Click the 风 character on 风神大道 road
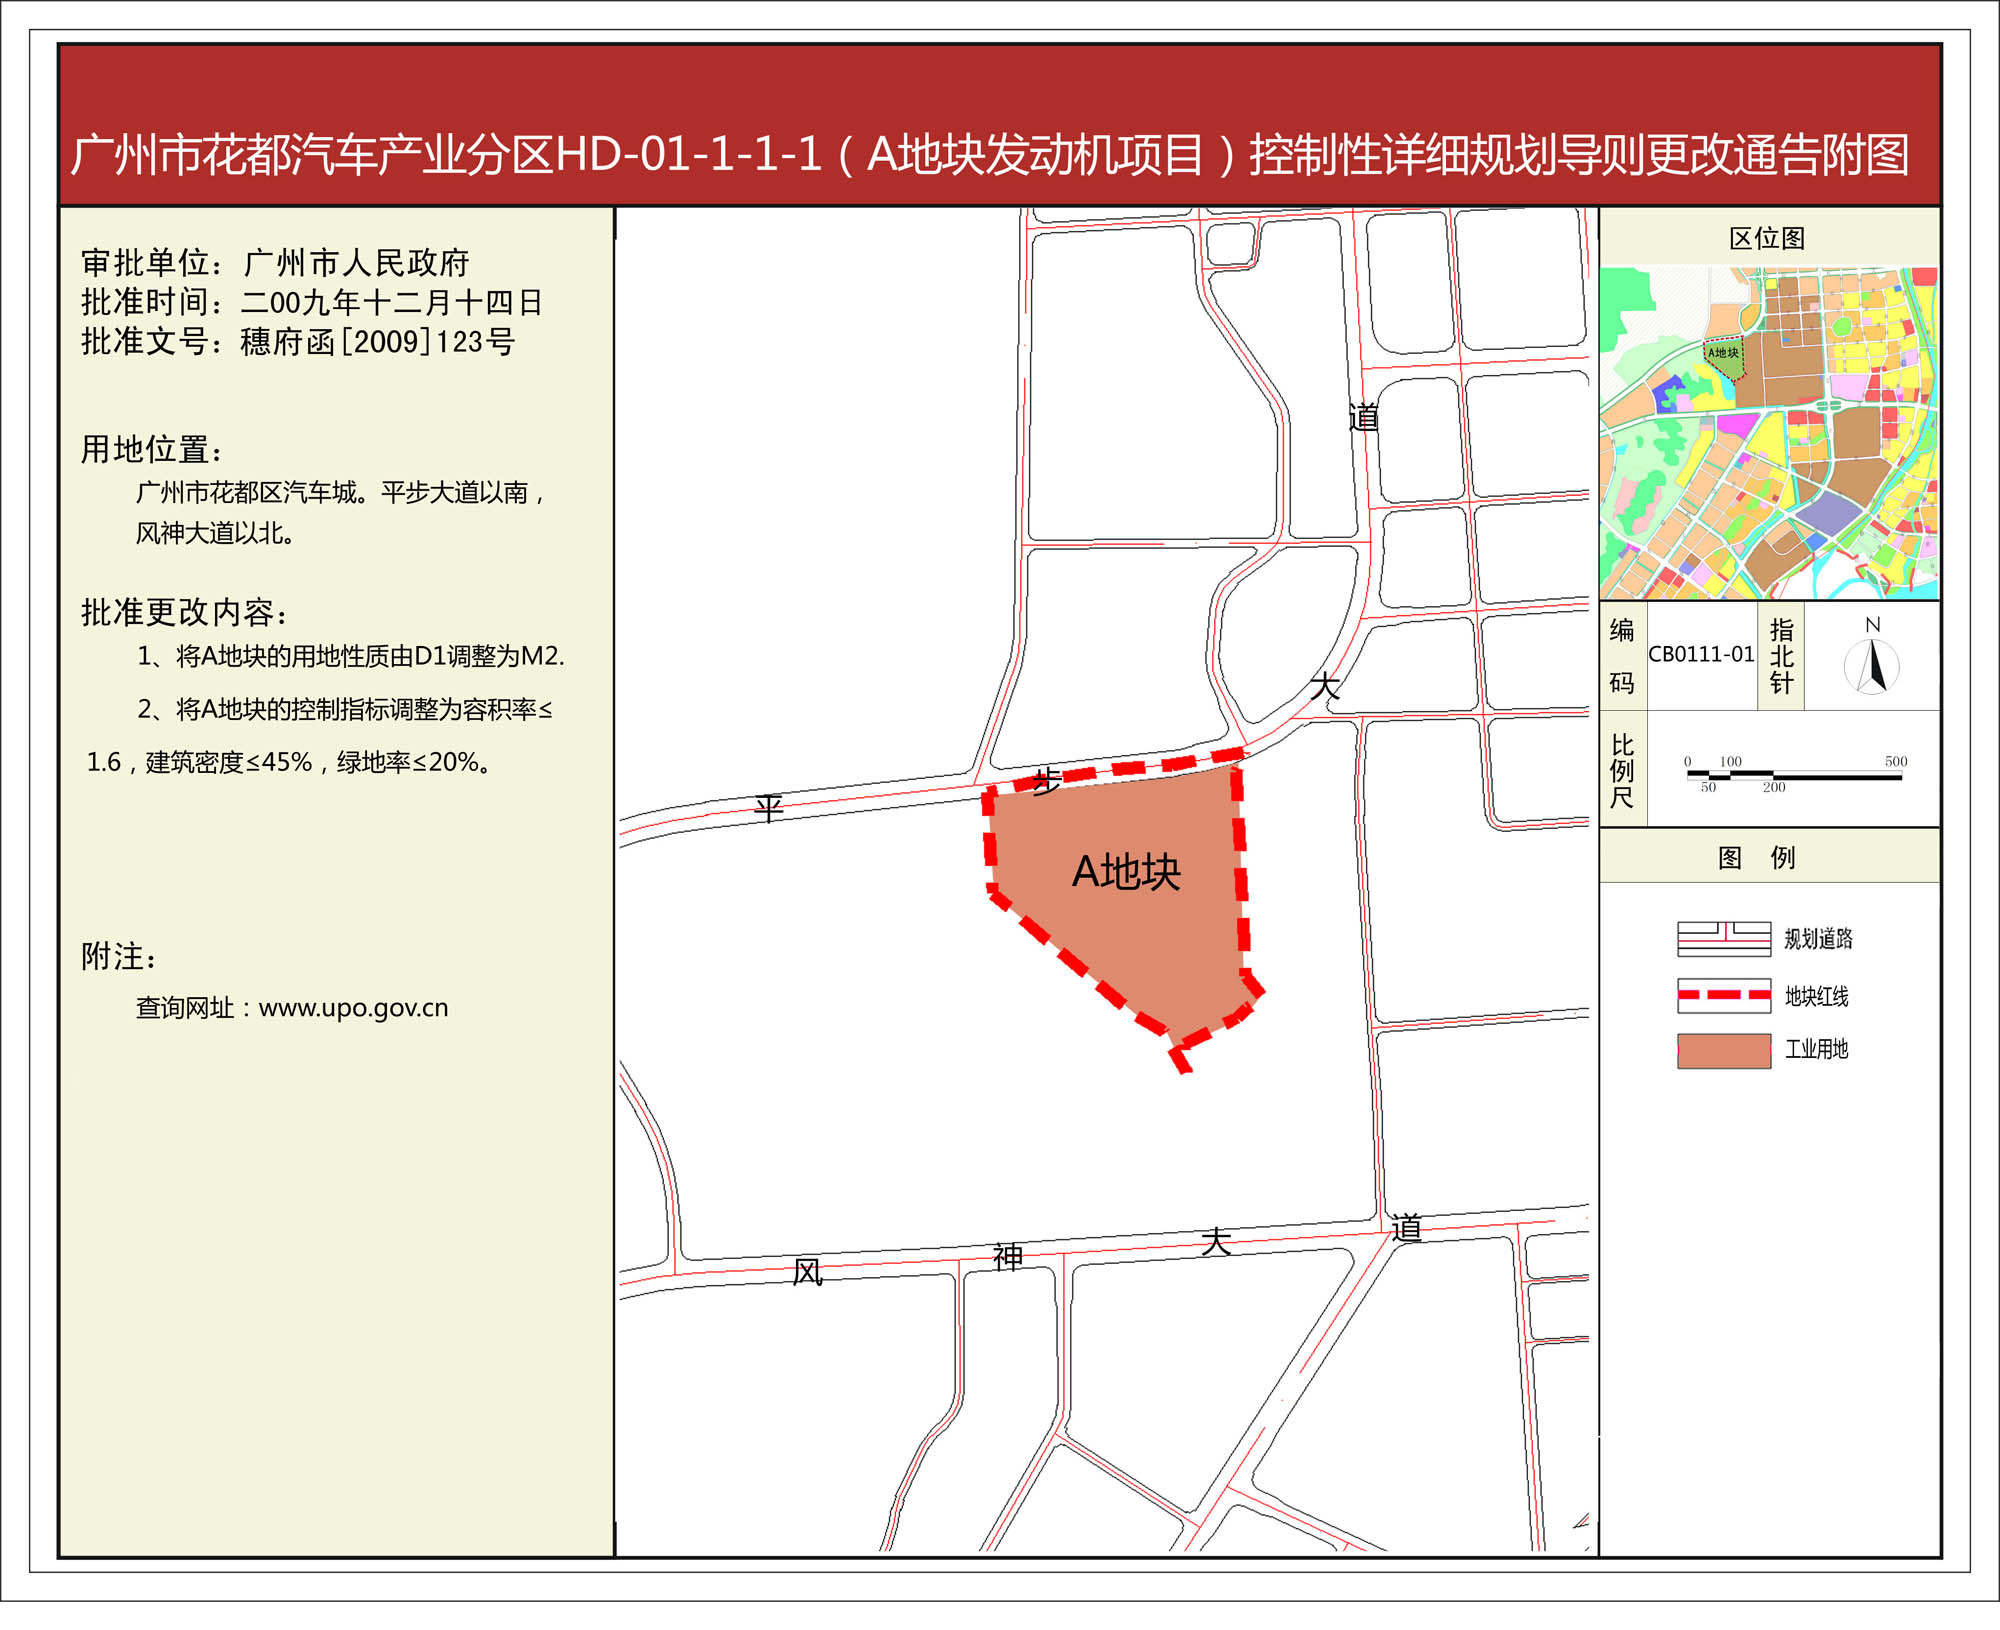 (x=807, y=1273)
